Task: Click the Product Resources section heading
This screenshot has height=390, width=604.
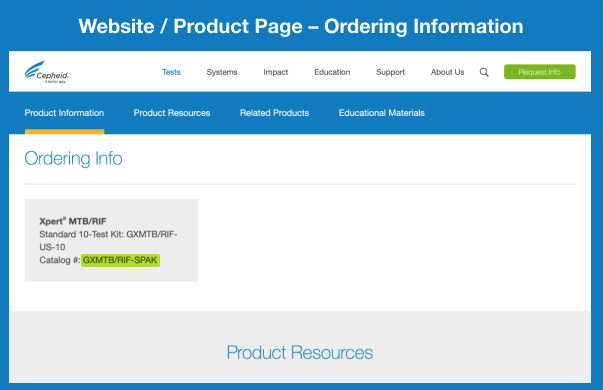Action: [x=300, y=353]
